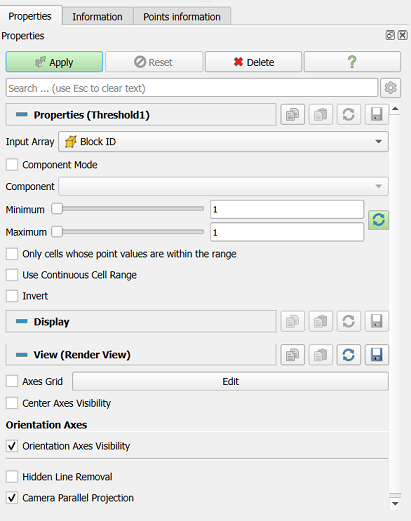
Task: Save Render View settings as default
Action: pos(377,355)
